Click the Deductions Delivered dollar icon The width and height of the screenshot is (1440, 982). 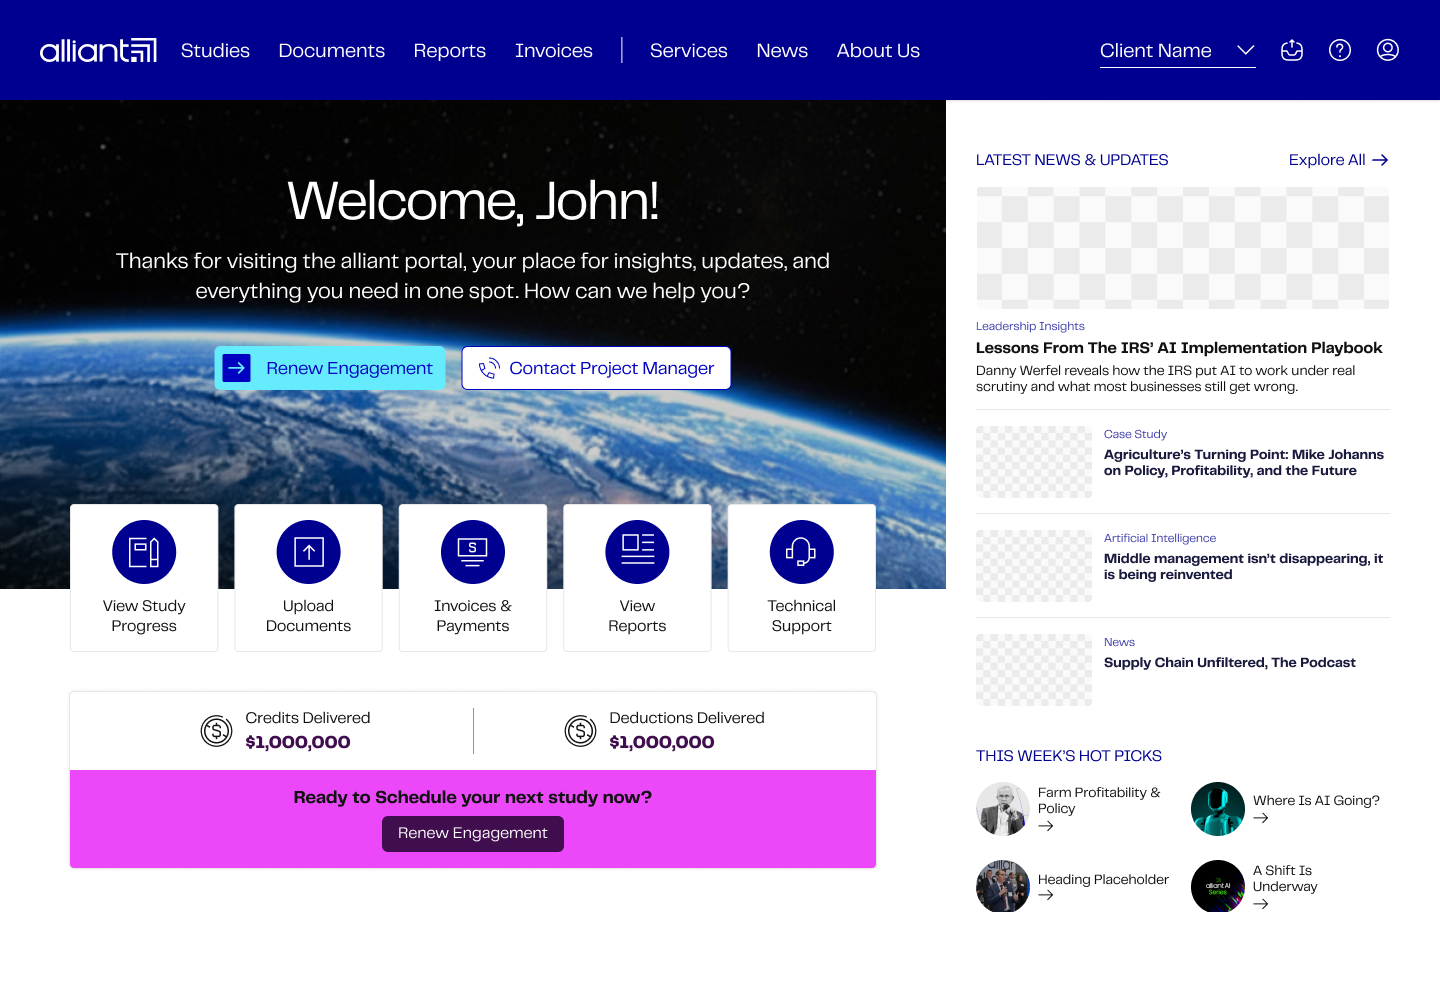[580, 731]
